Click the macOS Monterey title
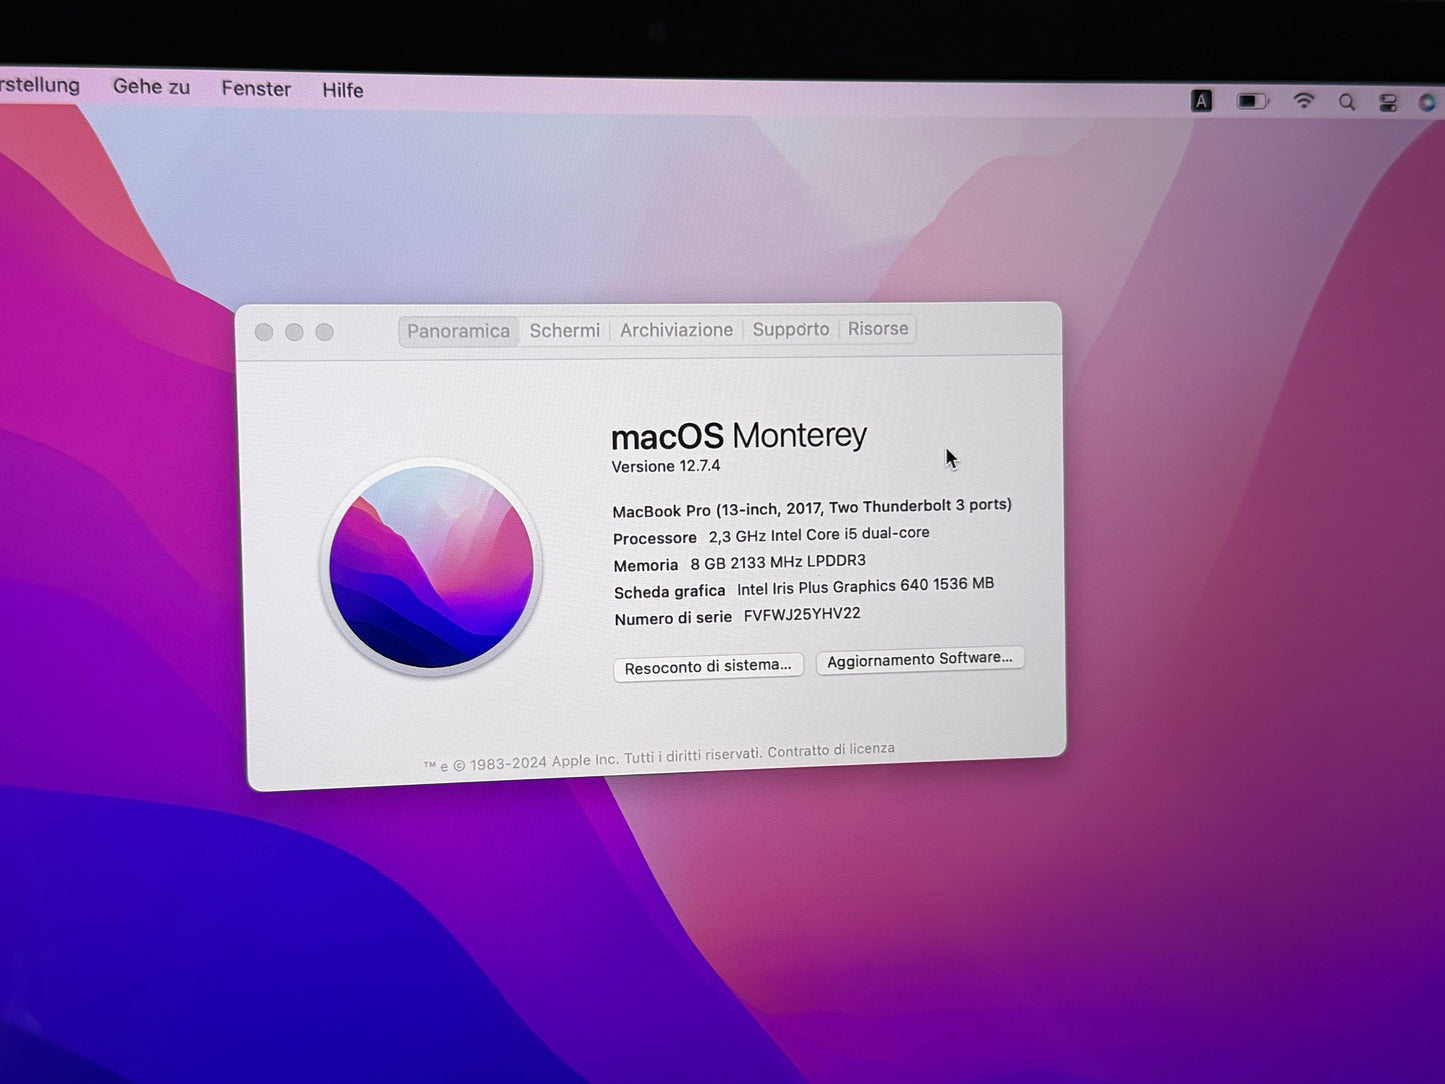The width and height of the screenshot is (1445, 1084). 739,436
